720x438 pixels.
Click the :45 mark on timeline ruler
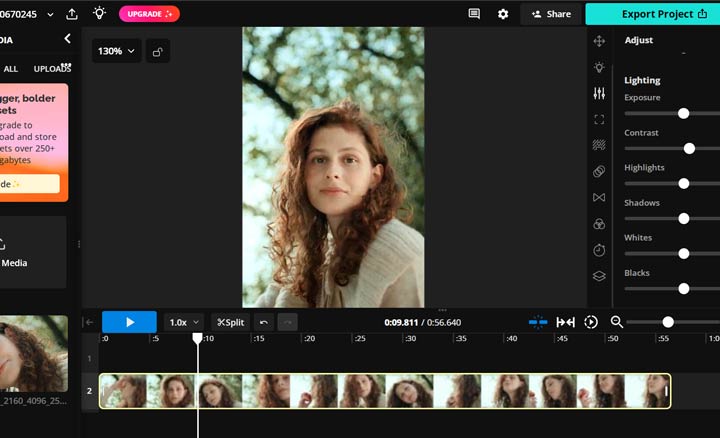[x=562, y=338]
